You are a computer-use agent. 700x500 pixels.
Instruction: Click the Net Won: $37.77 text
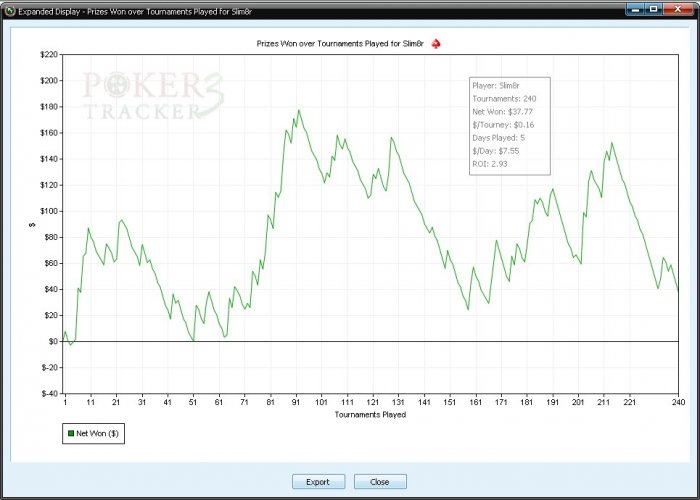point(502,112)
